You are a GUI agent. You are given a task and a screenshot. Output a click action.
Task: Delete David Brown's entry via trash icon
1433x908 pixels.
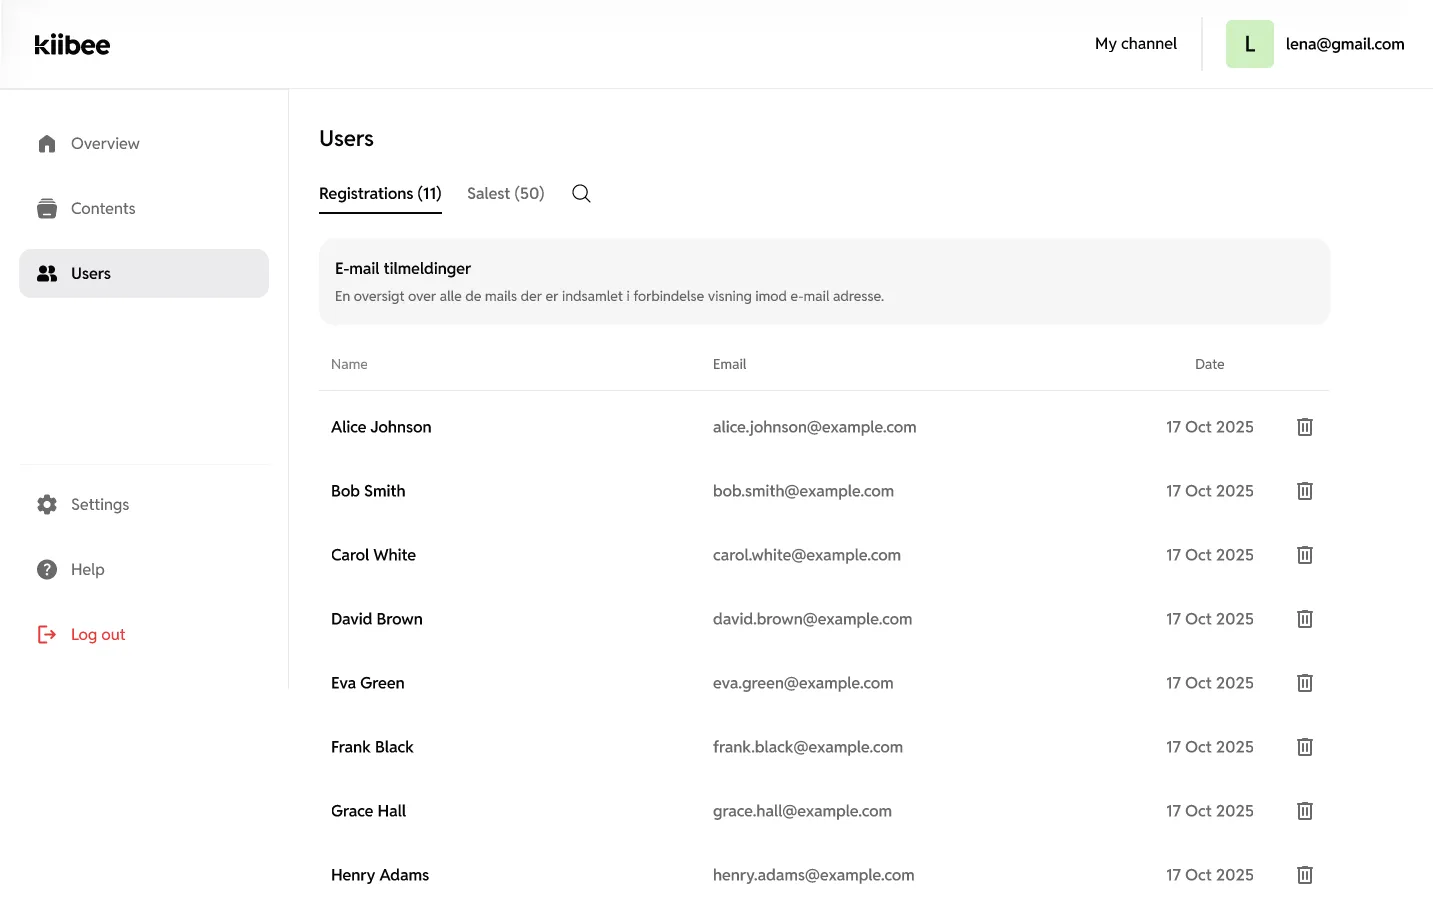pyautogui.click(x=1304, y=619)
